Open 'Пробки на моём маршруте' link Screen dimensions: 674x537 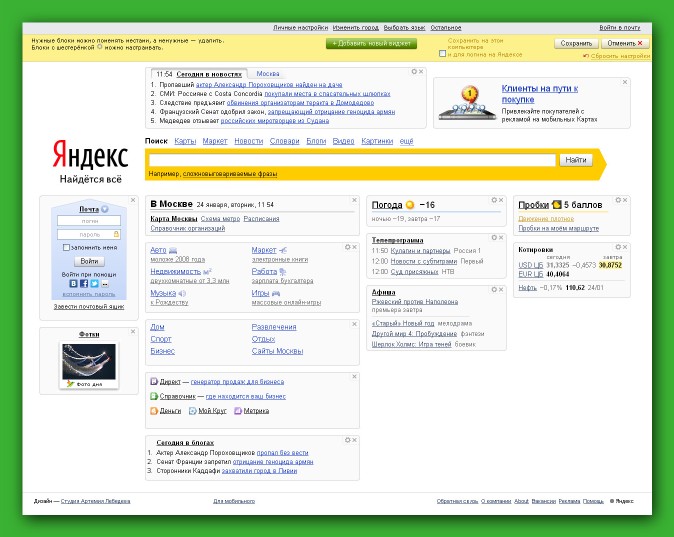tap(558, 228)
